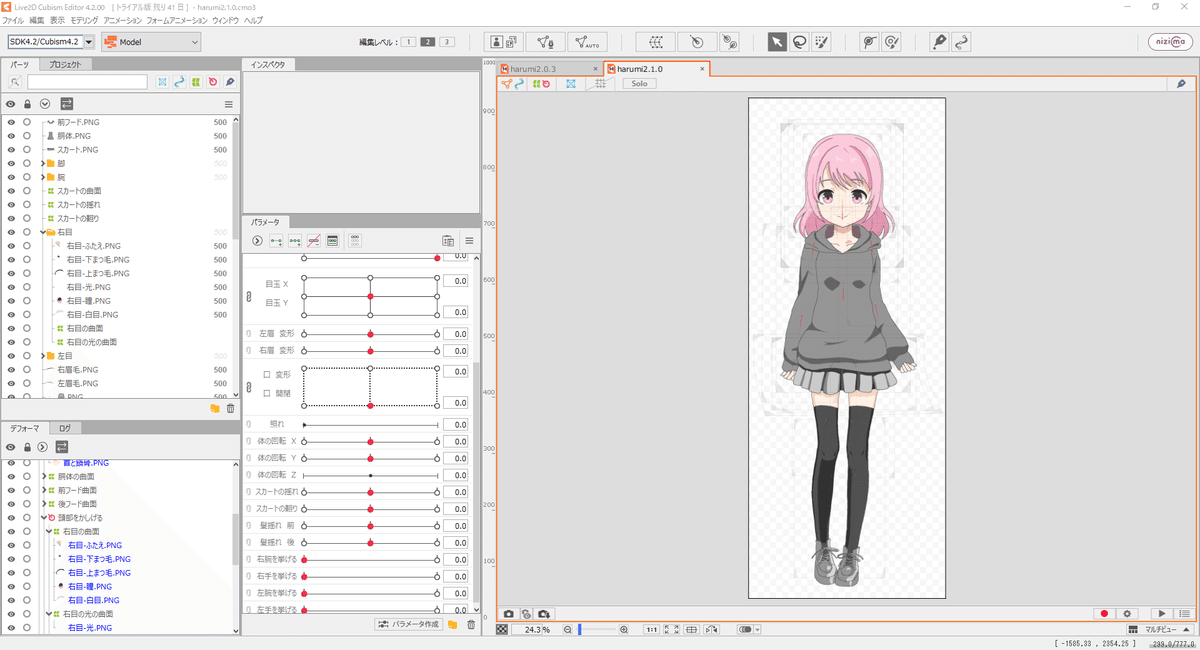Click the 照れ value field
Image resolution: width=1200 pixels, height=650 pixels.
click(456, 425)
